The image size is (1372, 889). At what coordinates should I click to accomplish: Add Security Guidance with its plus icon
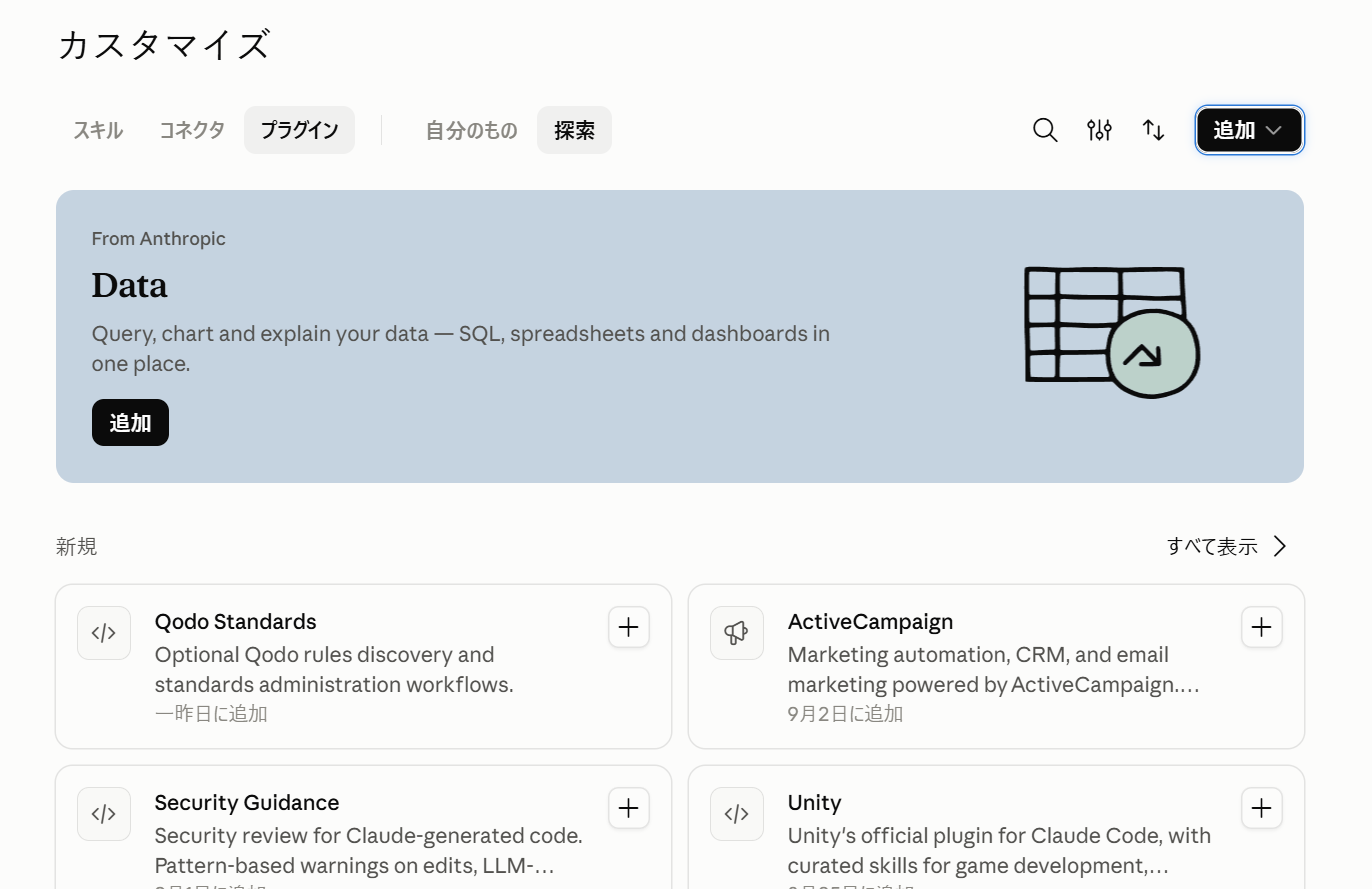[x=629, y=808]
